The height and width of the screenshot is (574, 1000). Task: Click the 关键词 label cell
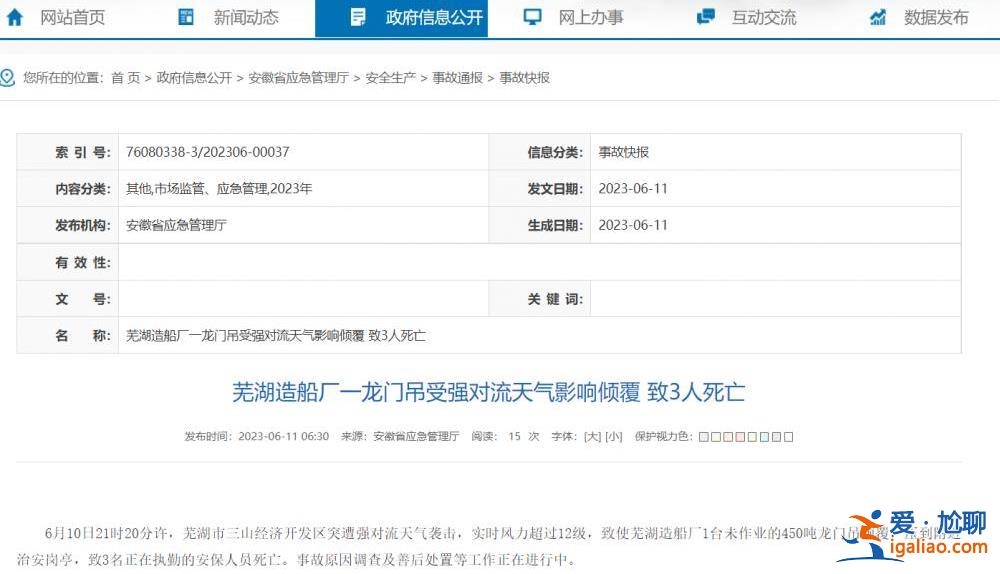pyautogui.click(x=540, y=298)
